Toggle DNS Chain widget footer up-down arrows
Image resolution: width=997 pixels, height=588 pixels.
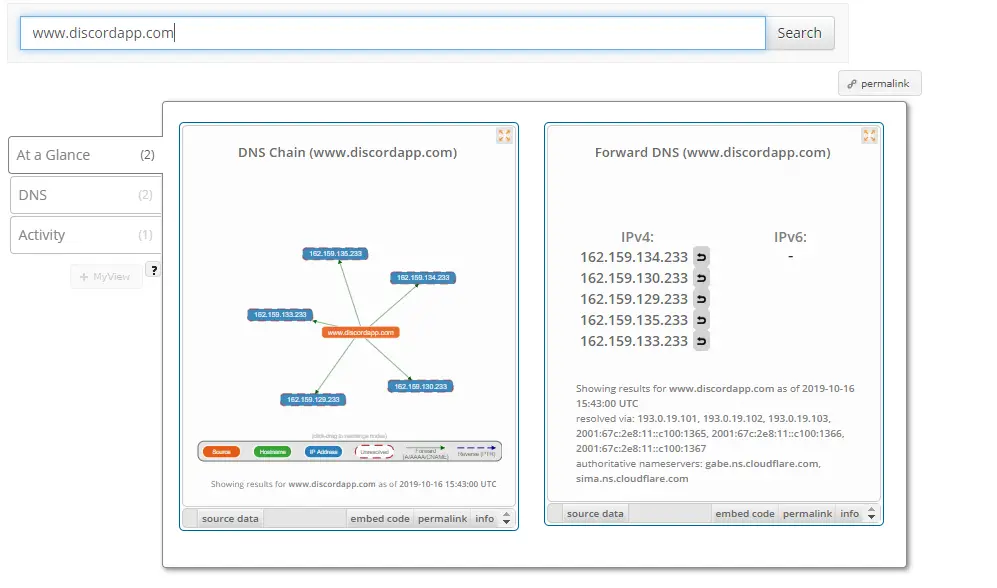506,519
